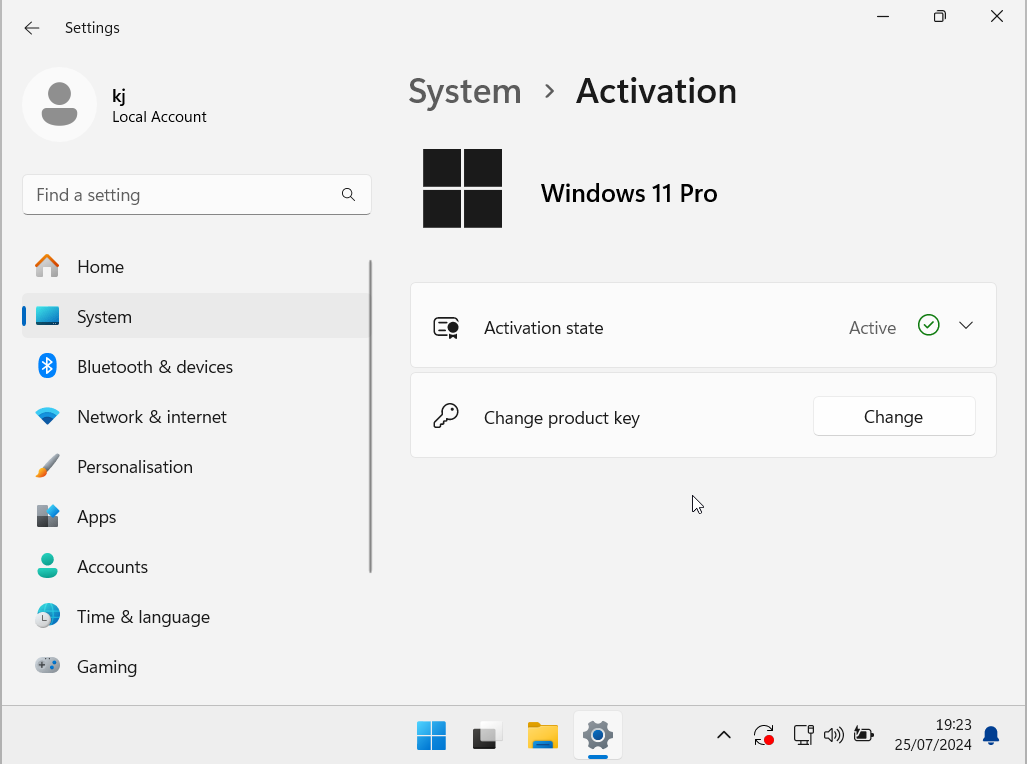This screenshot has width=1027, height=764.
Task: Click the product key icon
Action: click(446, 416)
